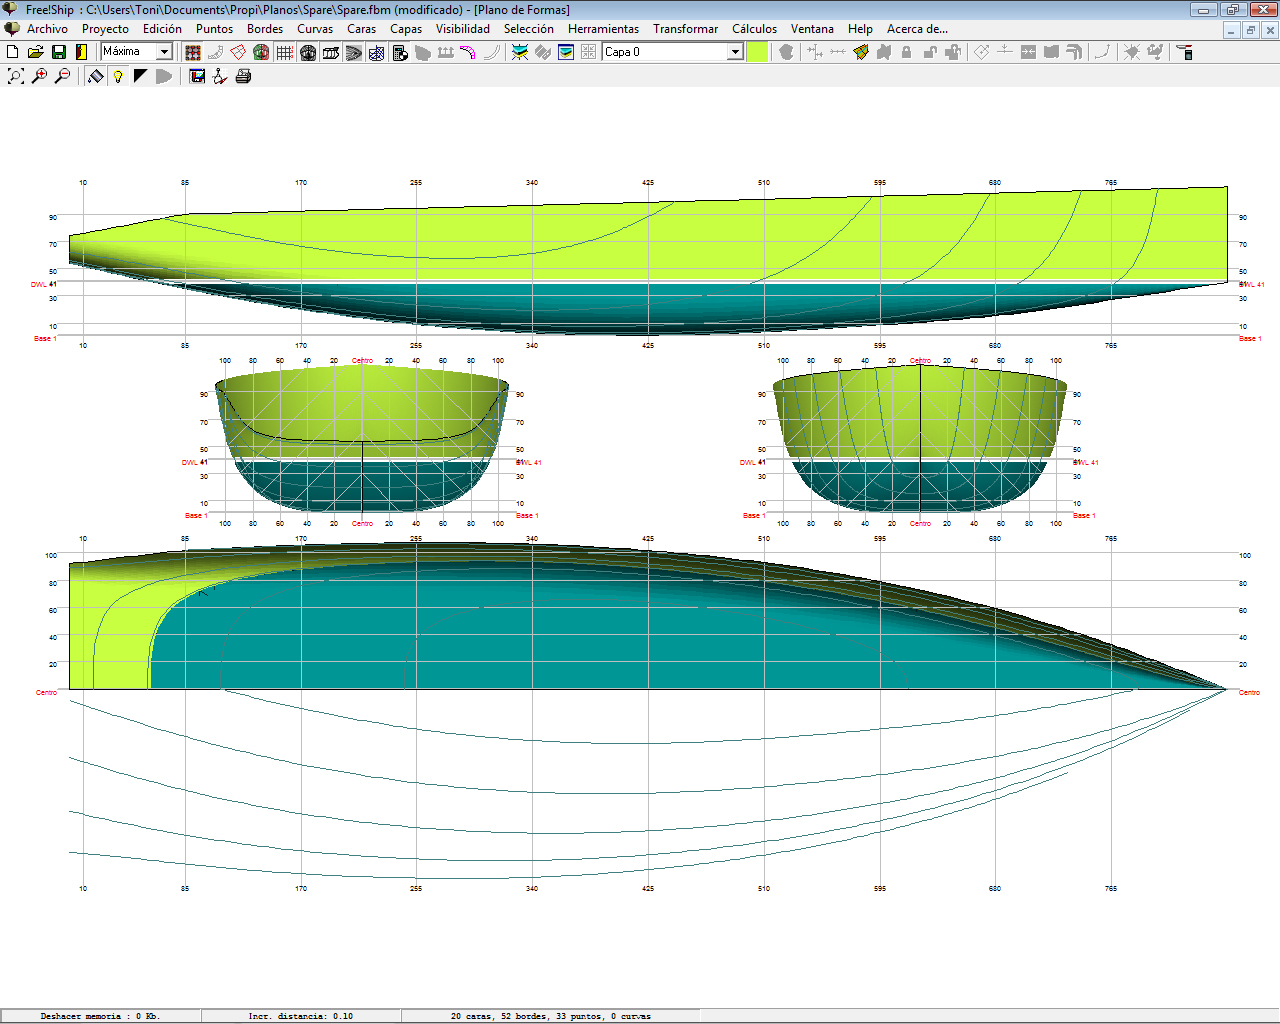Click the Herramientas menu item

pyautogui.click(x=603, y=29)
